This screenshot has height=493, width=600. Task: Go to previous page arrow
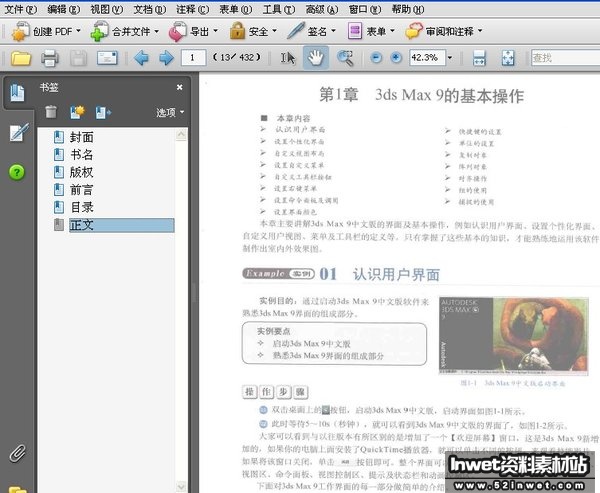pos(142,58)
